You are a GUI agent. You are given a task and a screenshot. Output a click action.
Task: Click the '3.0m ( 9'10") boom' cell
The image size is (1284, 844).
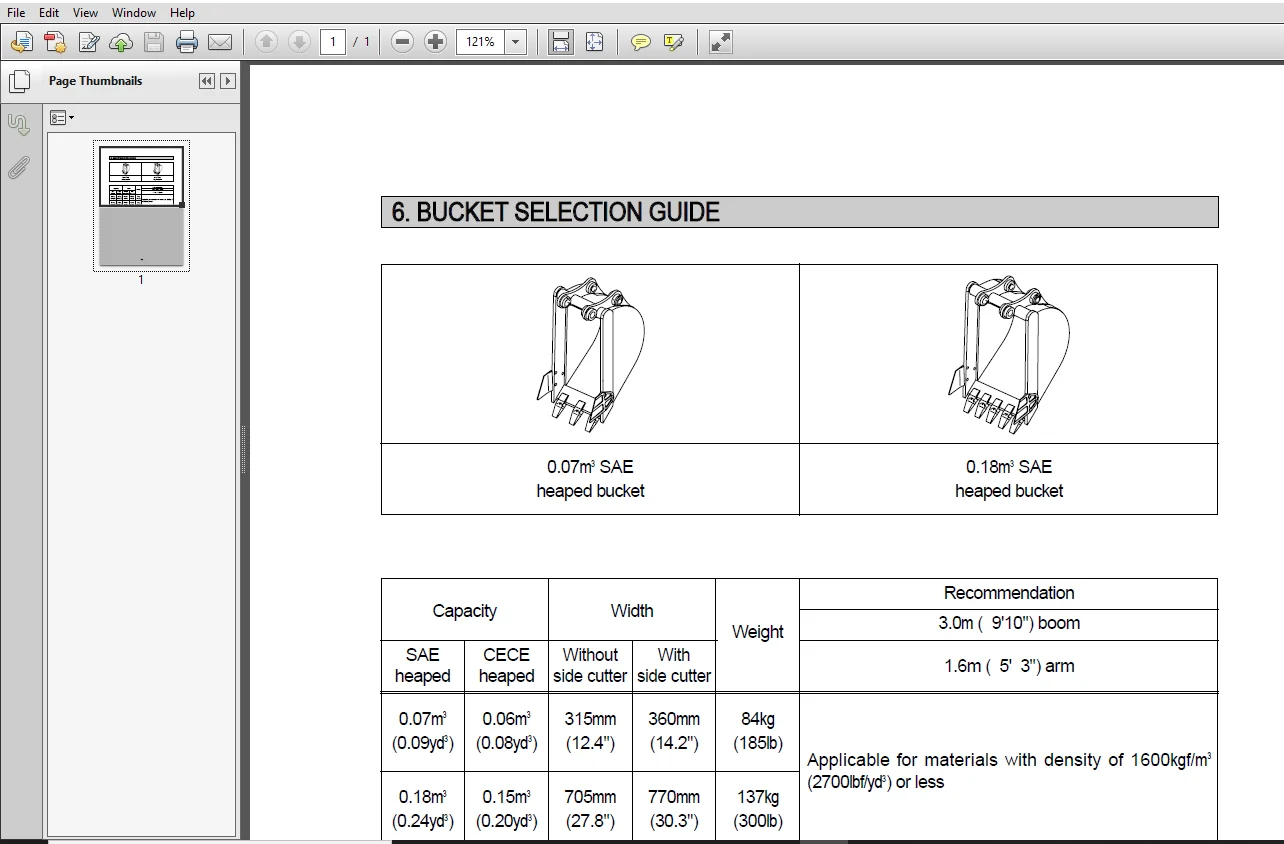click(x=1009, y=623)
